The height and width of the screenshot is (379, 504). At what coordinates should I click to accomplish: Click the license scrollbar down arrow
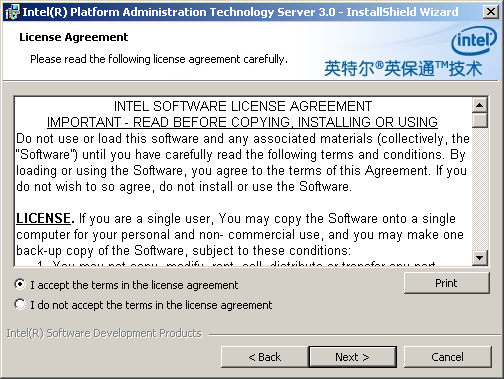pos(480,257)
